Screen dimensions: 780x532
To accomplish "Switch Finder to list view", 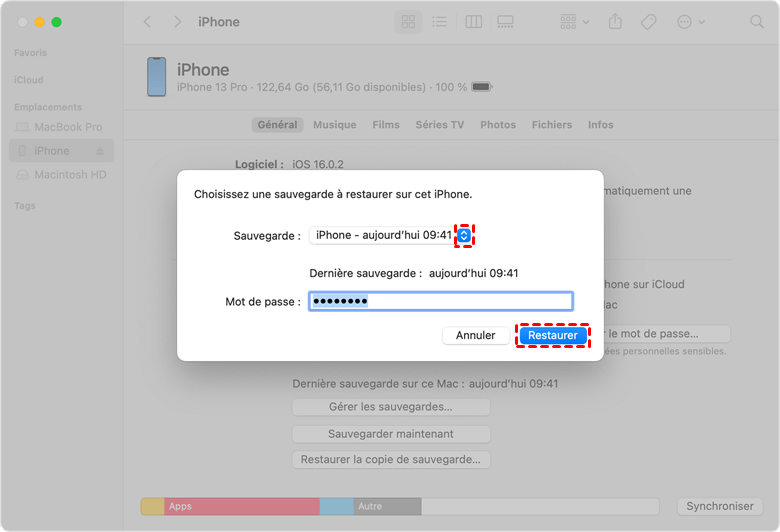I will 439,22.
